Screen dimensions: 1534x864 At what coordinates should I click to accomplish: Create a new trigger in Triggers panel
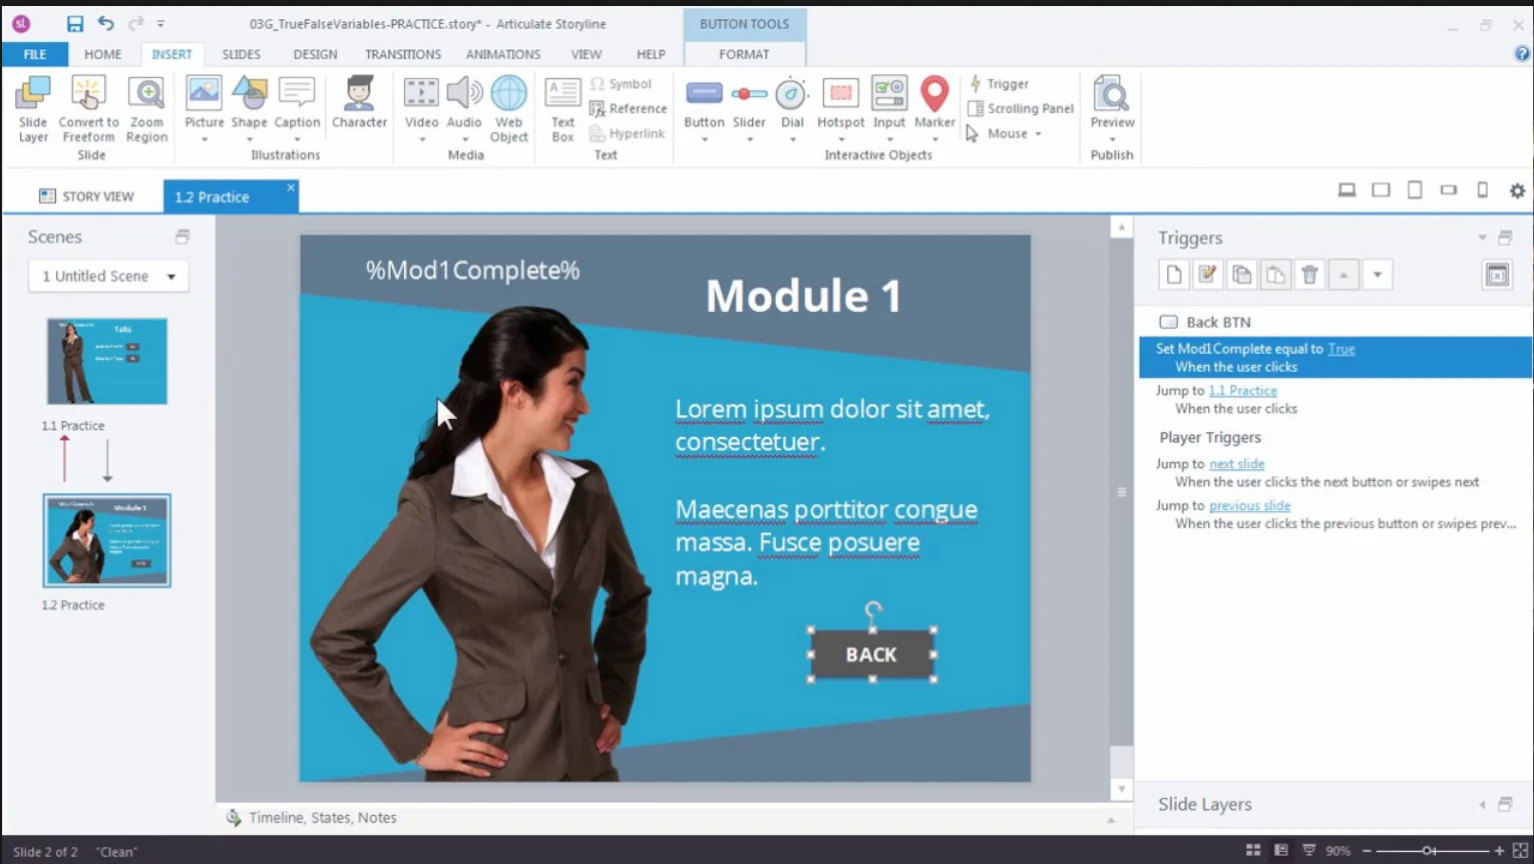[x=1174, y=275]
